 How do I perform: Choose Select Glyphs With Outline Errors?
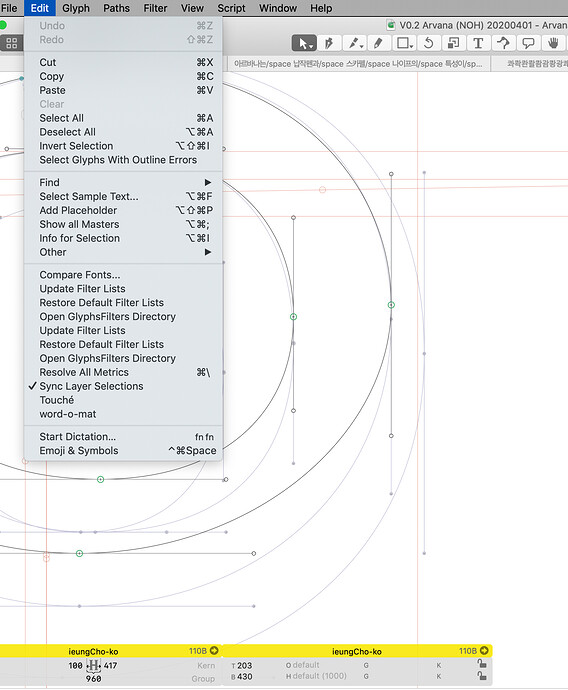123,160
